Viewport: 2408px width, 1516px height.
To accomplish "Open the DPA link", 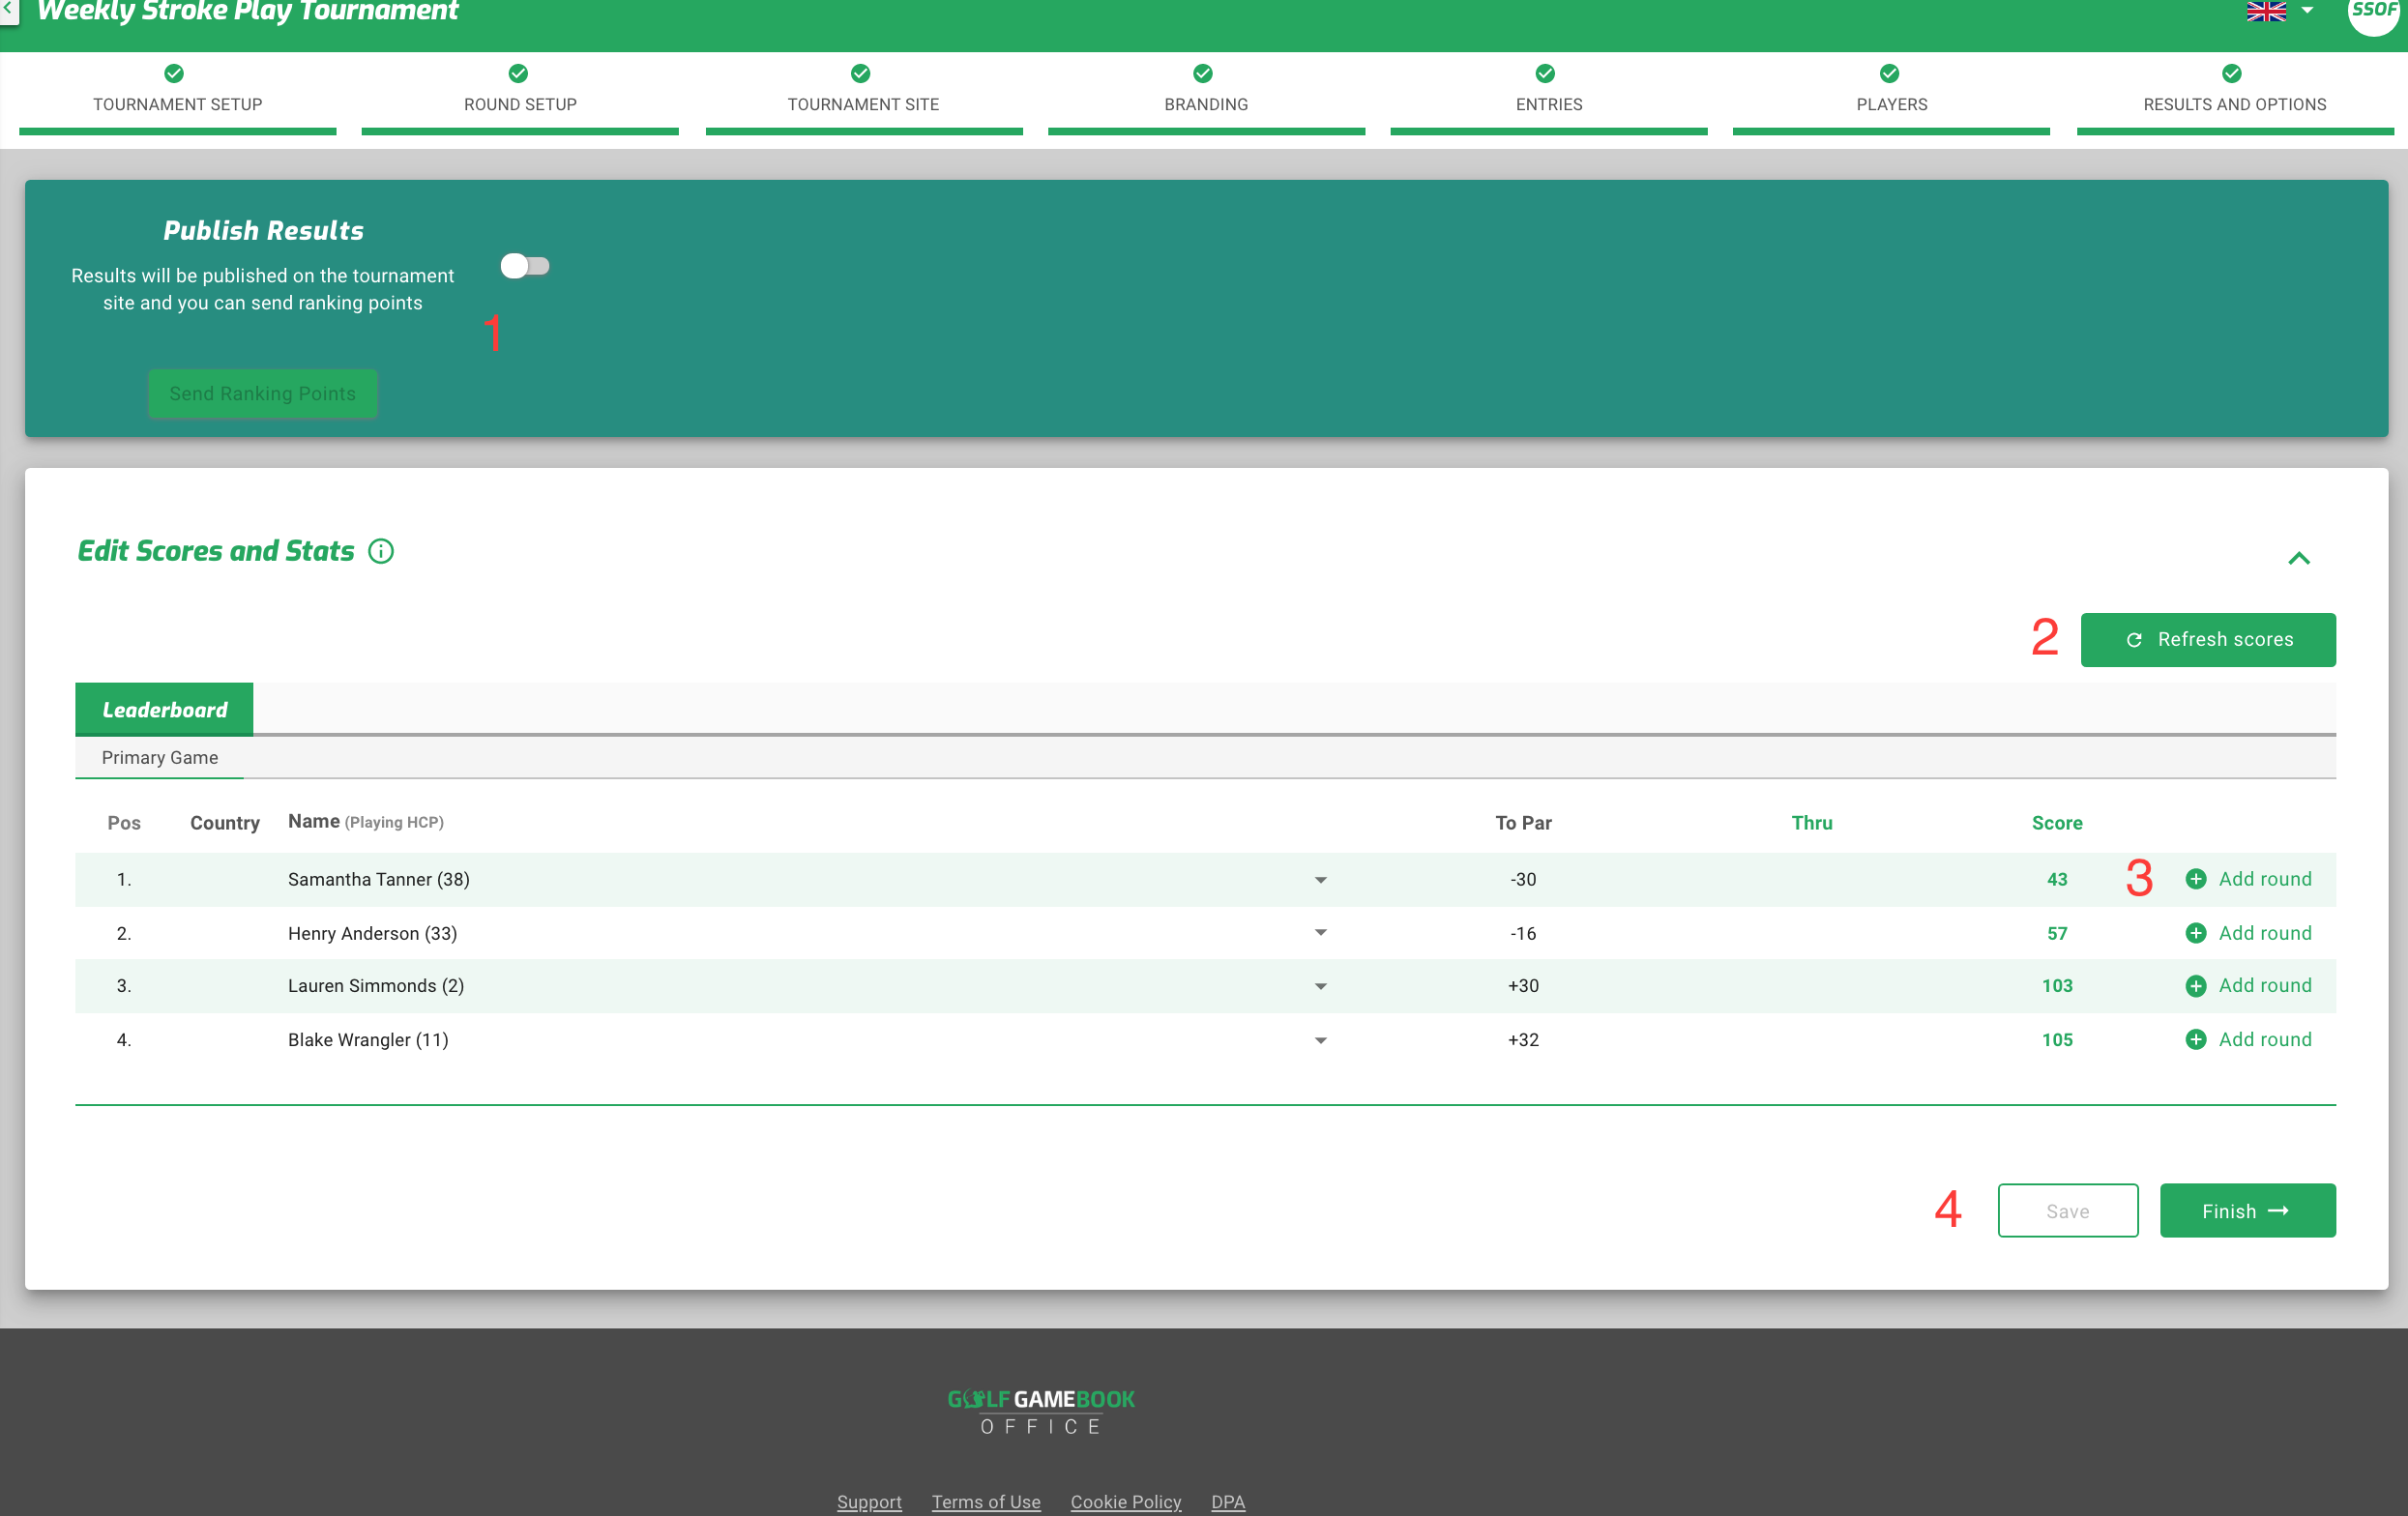I will click(1228, 1502).
